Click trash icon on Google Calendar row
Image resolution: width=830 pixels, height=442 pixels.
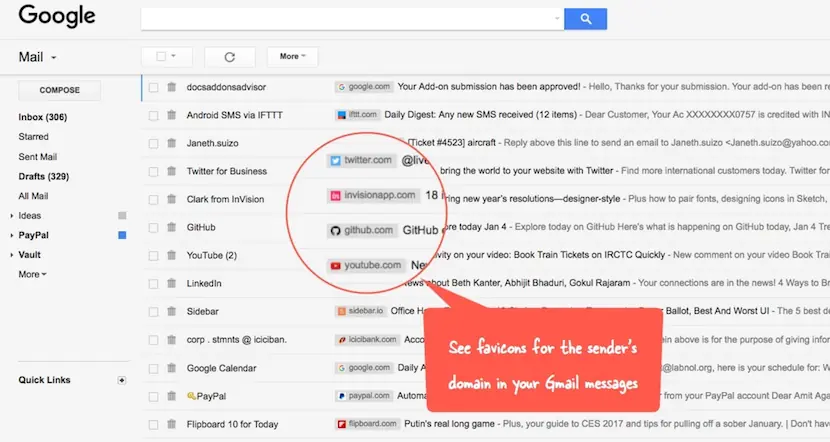pyautogui.click(x=172, y=368)
